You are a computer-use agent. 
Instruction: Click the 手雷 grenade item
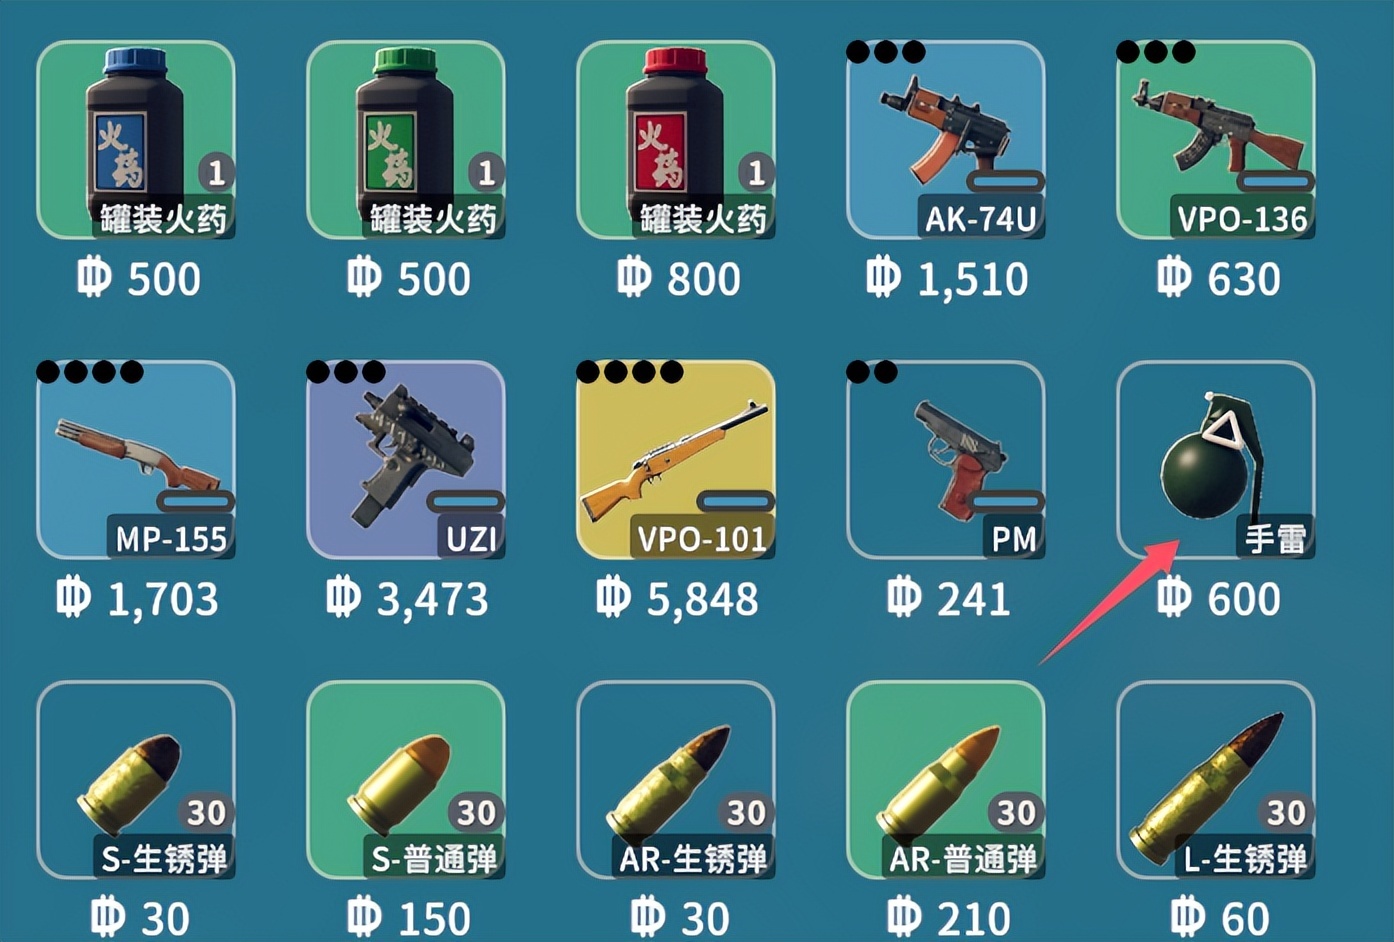(1216, 460)
